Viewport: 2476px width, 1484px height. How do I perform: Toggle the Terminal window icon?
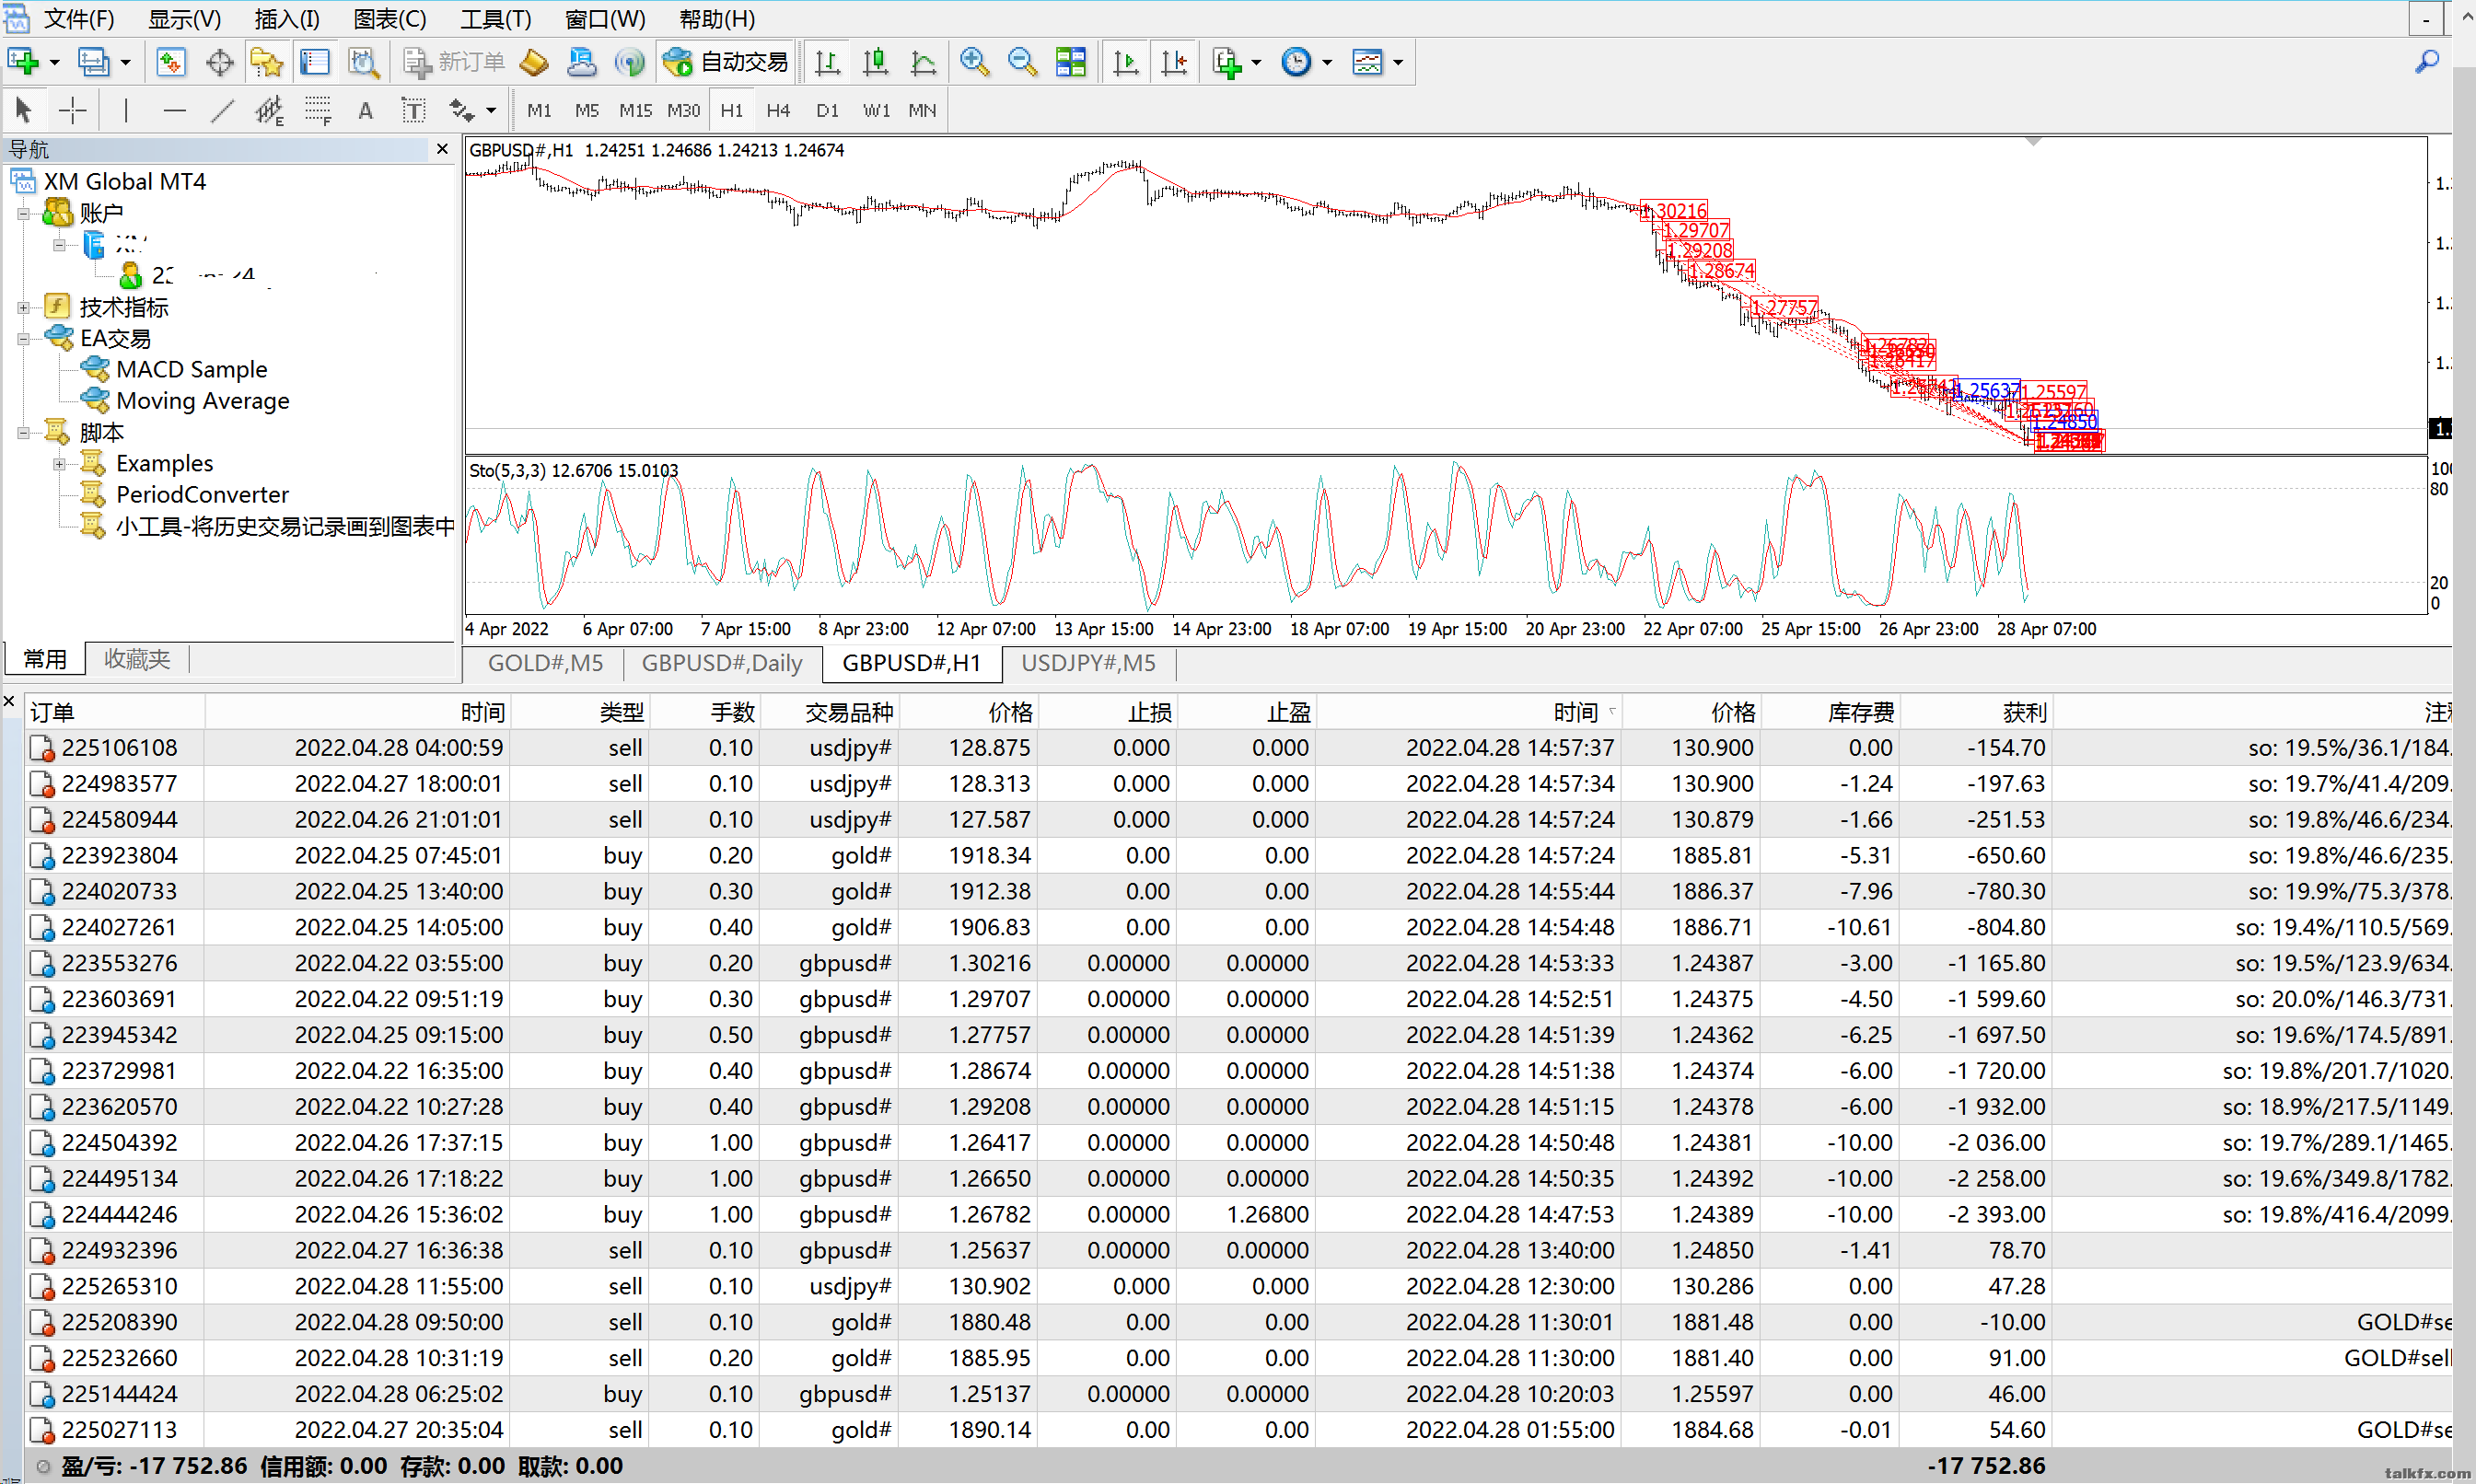tap(315, 62)
